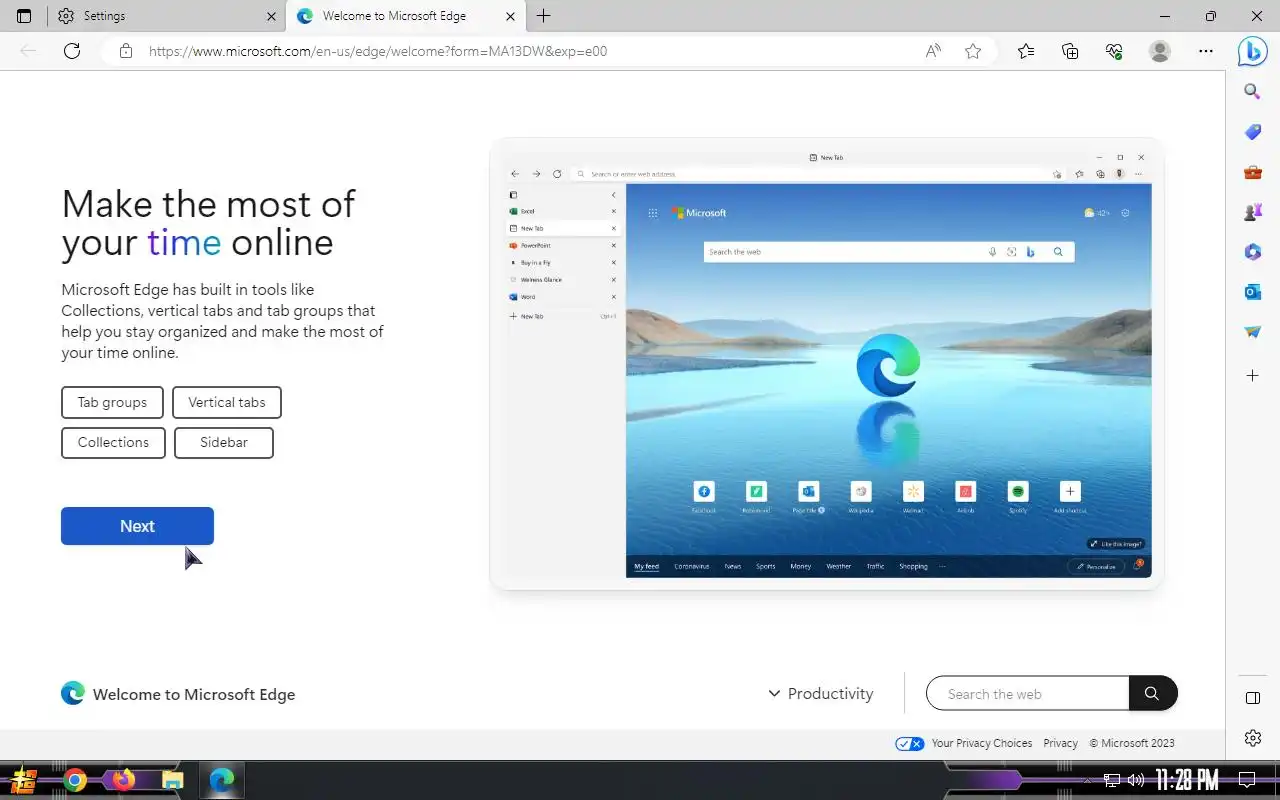Click Welcome to Microsoft Edge footer logo
The image size is (1280, 800).
point(178,693)
